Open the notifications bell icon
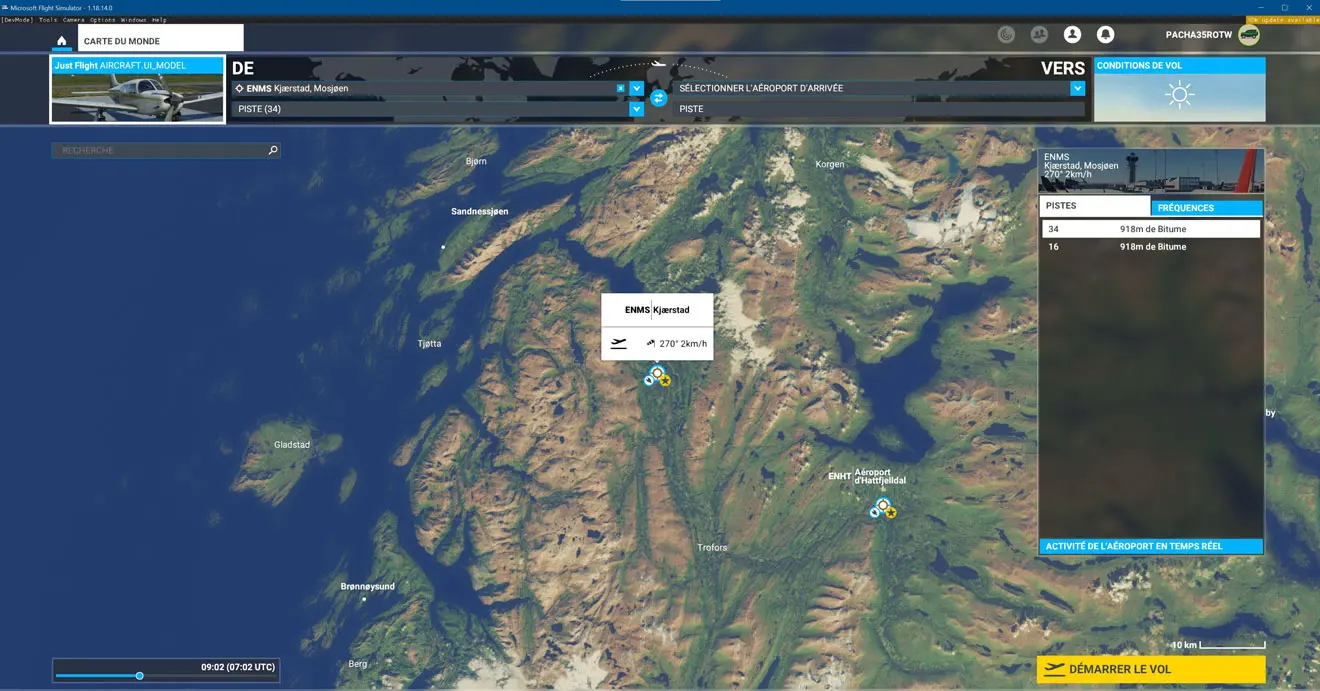Screen dimensions: 1320x691 tap(1105, 35)
